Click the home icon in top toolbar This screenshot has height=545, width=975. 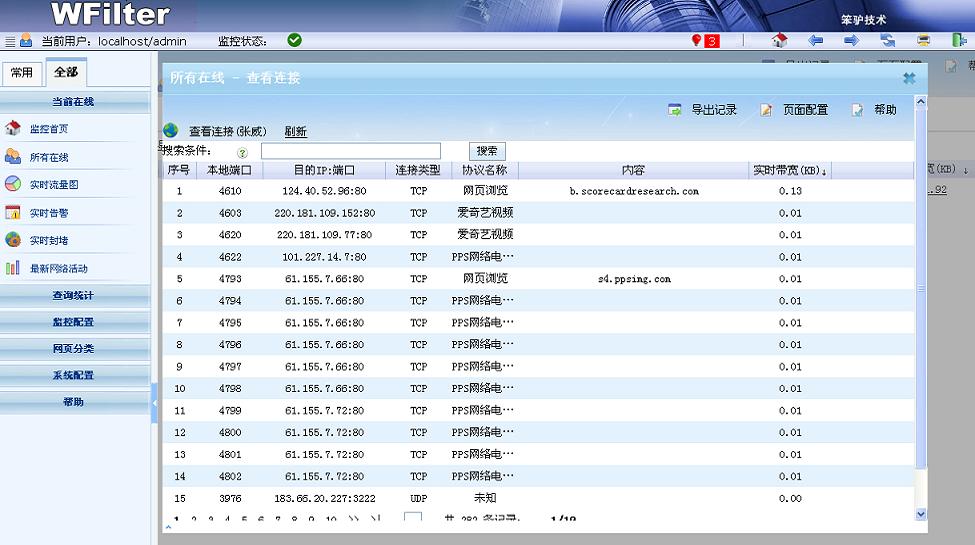[x=780, y=41]
